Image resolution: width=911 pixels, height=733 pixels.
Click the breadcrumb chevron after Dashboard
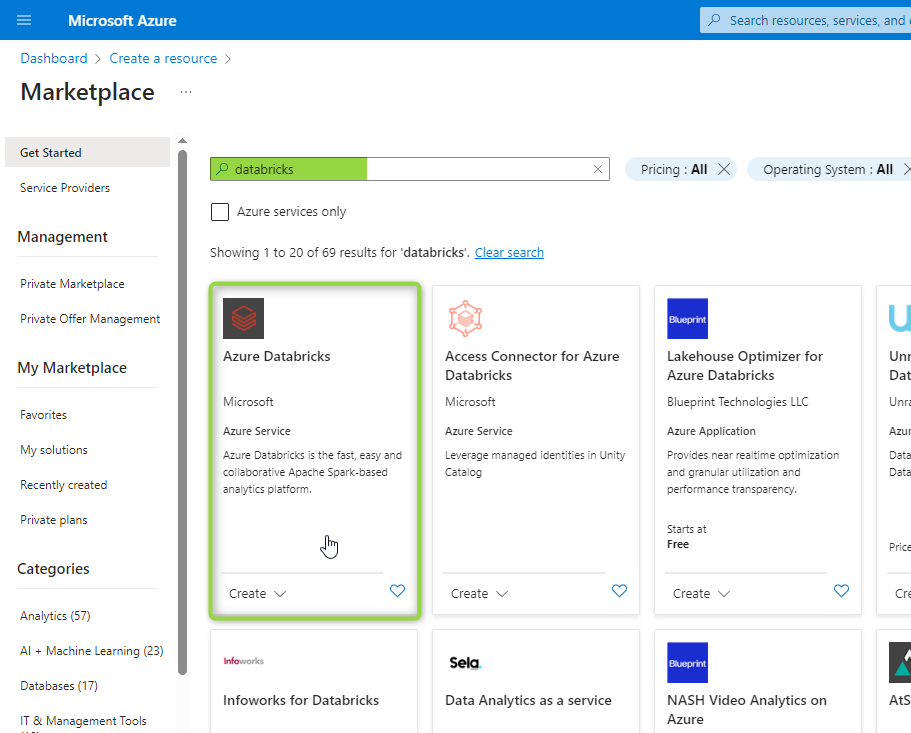(x=98, y=59)
